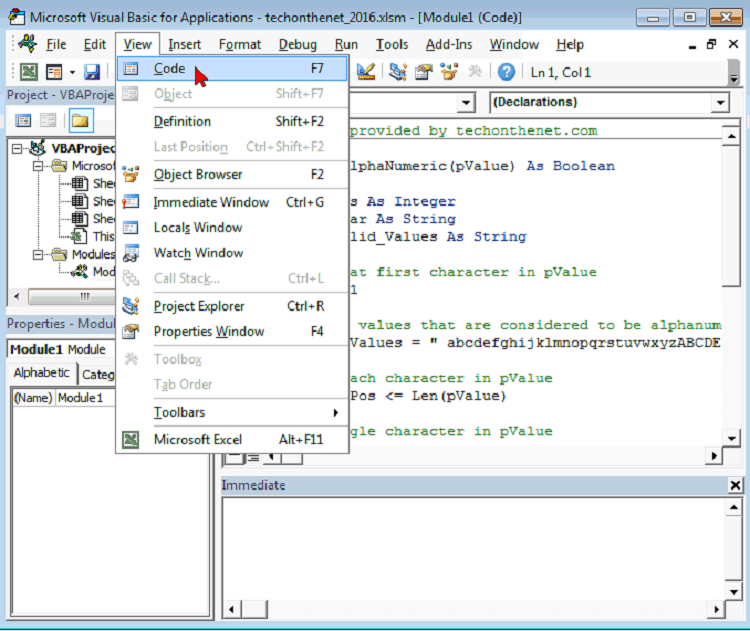This screenshot has height=631, width=750.
Task: Choose Project Explorer in View menu
Action: [x=232, y=306]
